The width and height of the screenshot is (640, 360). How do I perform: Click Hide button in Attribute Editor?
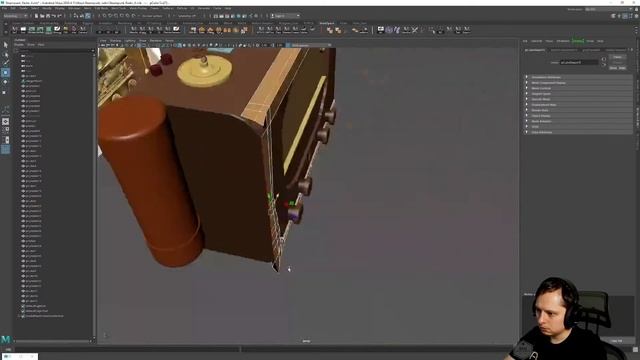pyautogui.click(x=622, y=68)
